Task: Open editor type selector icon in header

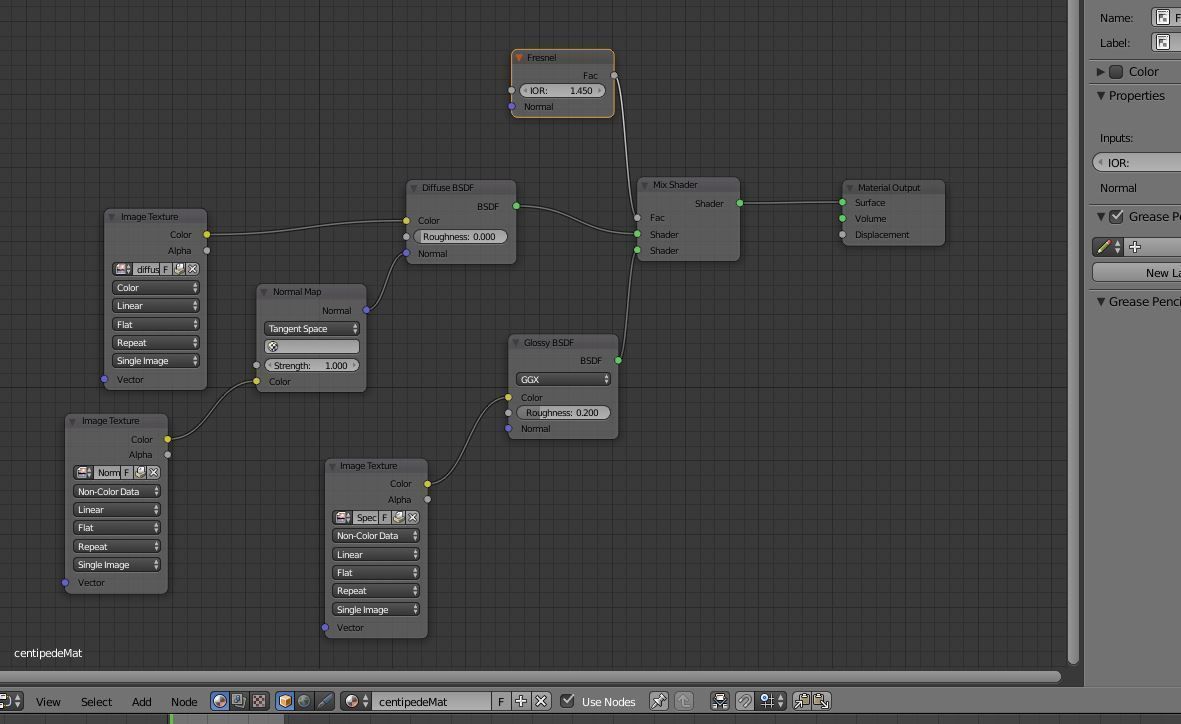Action: click(11, 701)
